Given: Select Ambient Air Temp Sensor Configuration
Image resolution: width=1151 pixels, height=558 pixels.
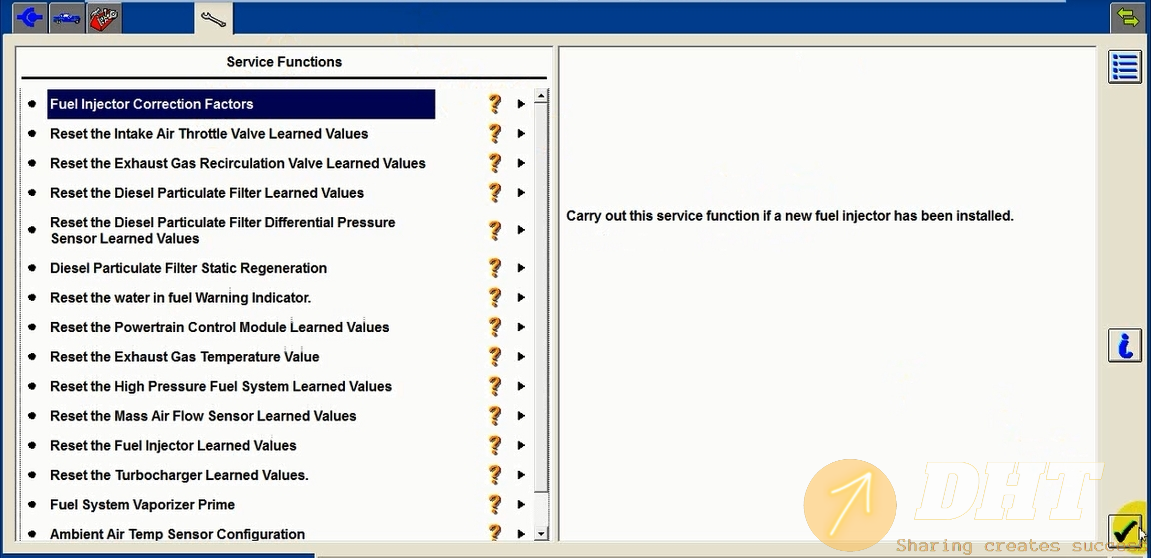Looking at the screenshot, I should tap(178, 534).
